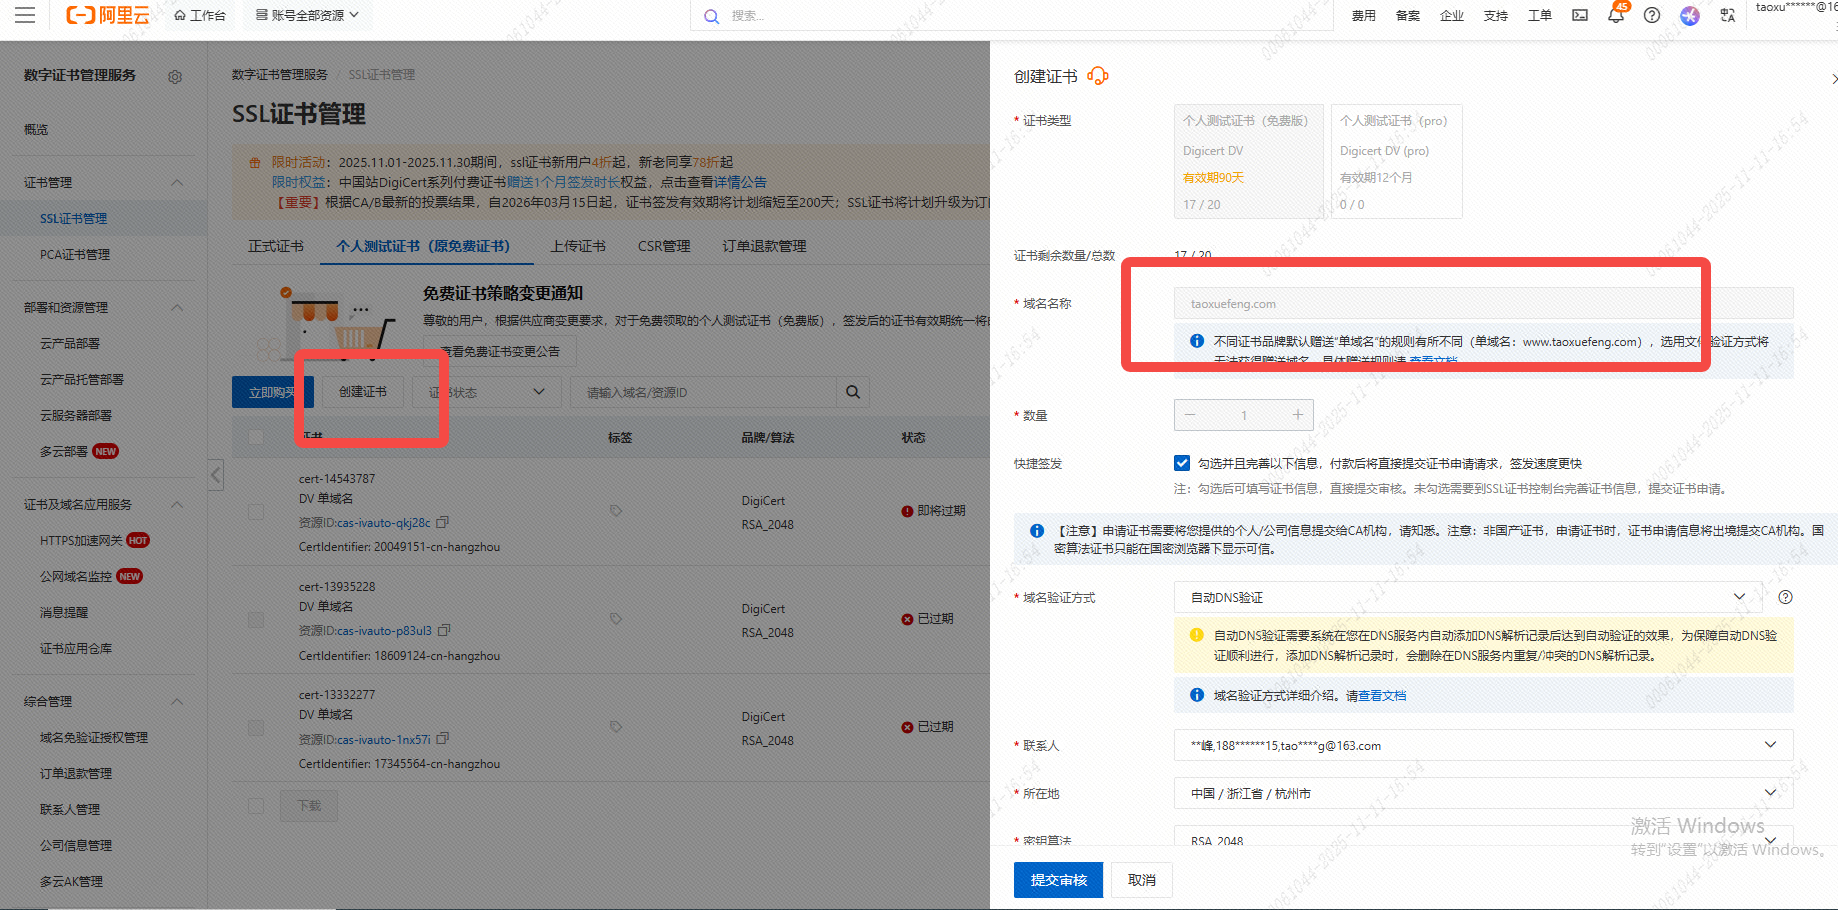This screenshot has width=1838, height=910.
Task: Increase quantity with the plus stepper
Action: 1297,415
